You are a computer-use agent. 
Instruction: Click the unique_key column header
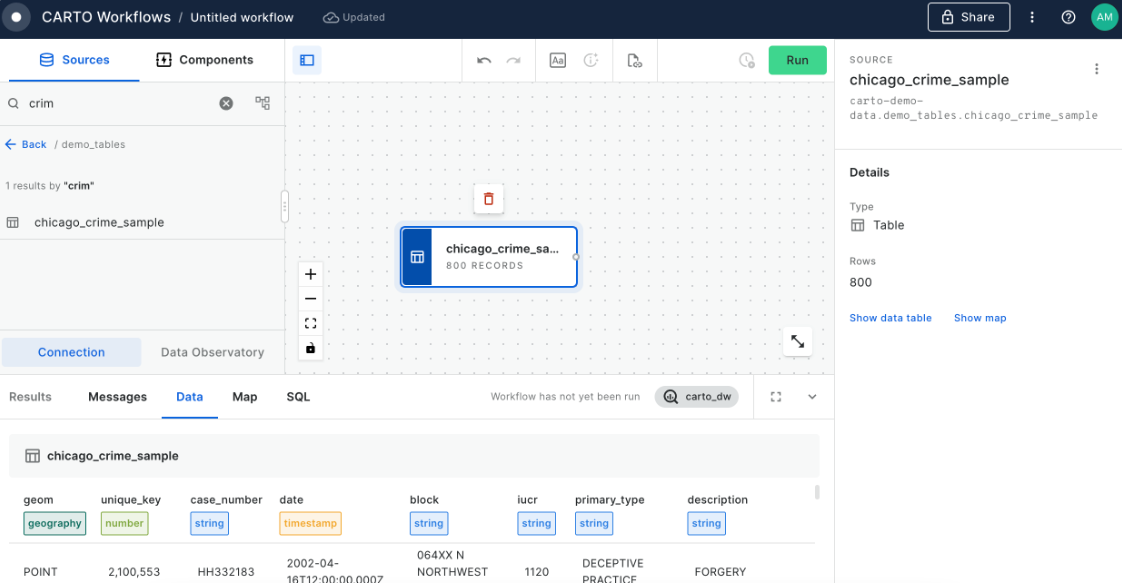[x=131, y=499]
